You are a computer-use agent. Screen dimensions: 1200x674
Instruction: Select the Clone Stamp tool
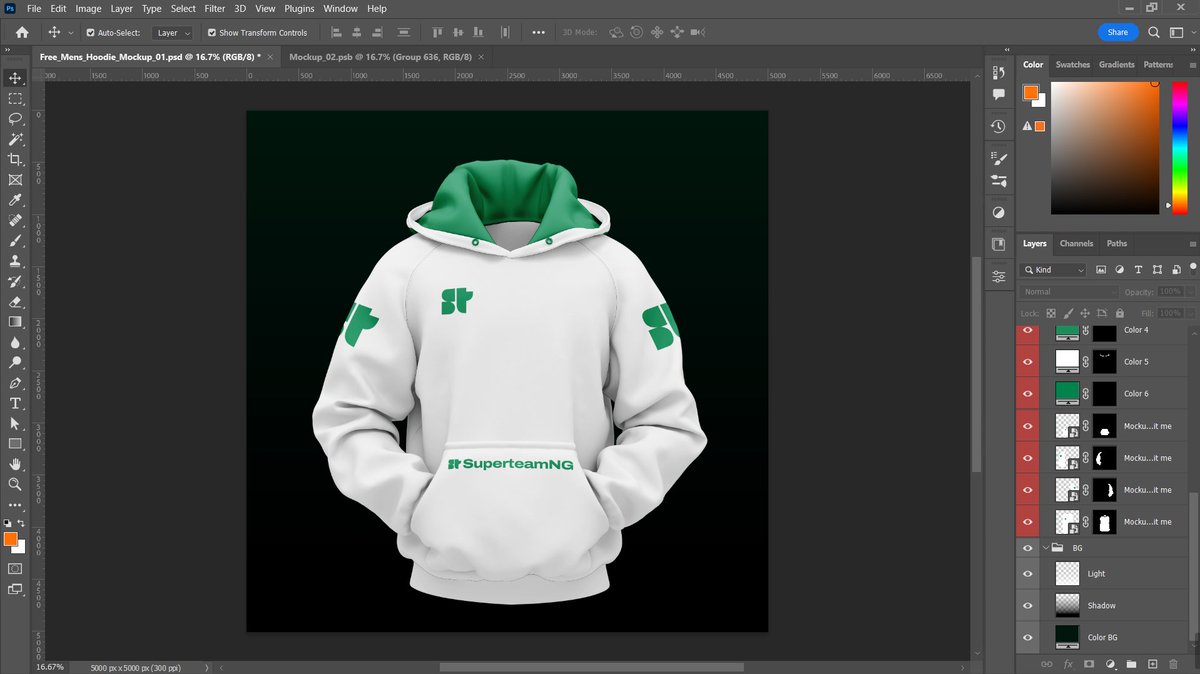pos(15,261)
